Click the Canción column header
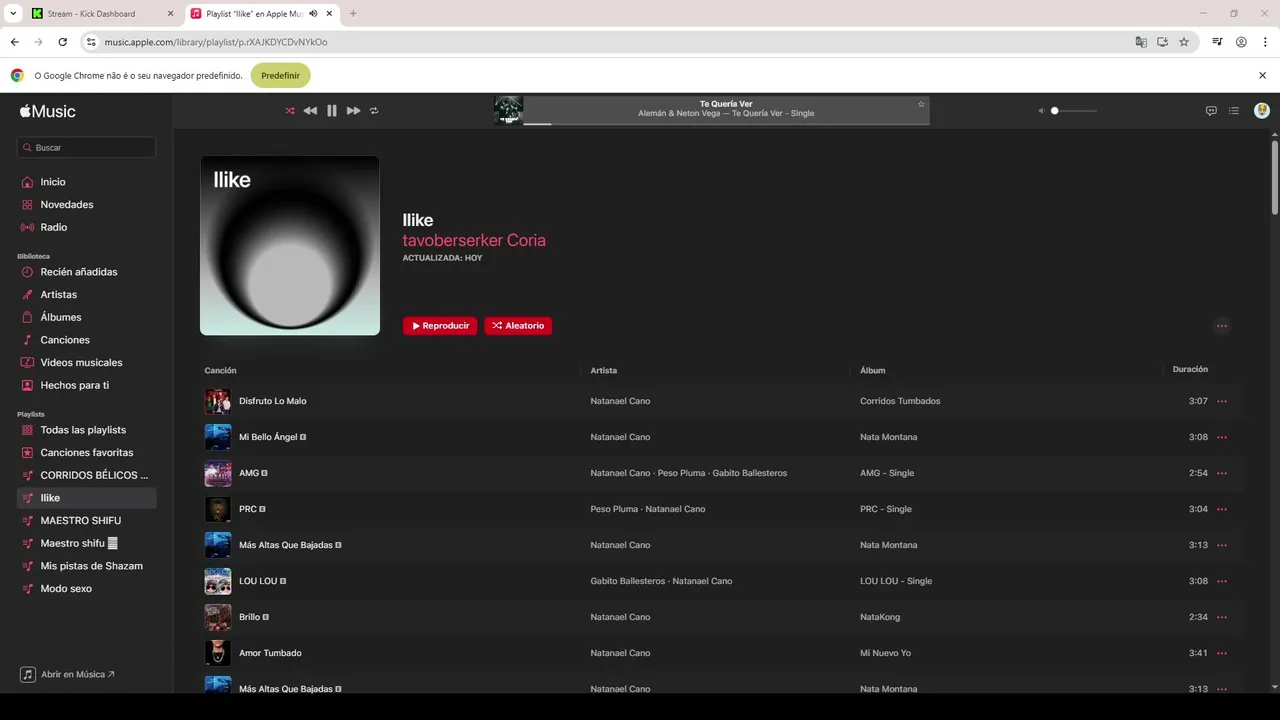 click(x=220, y=371)
